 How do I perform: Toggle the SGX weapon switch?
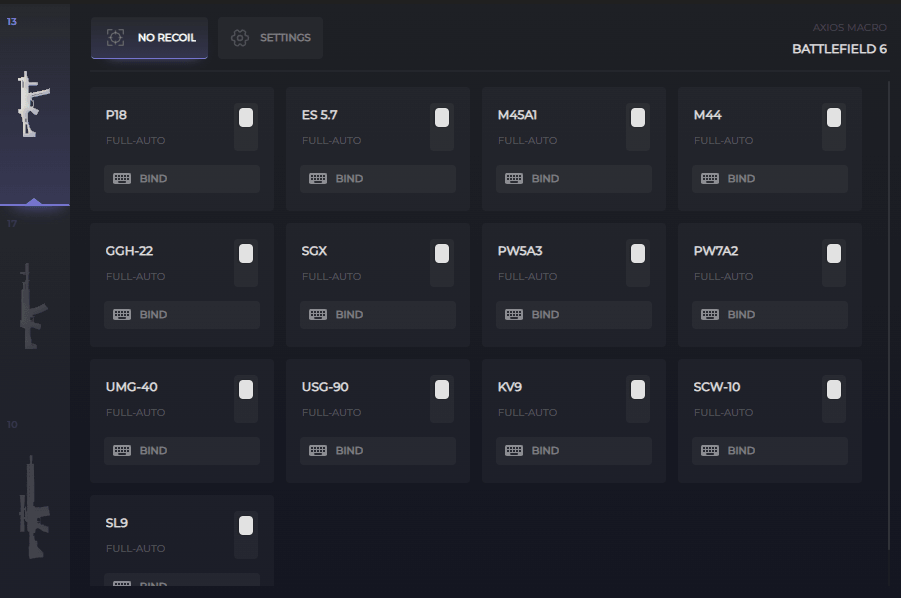click(x=442, y=263)
